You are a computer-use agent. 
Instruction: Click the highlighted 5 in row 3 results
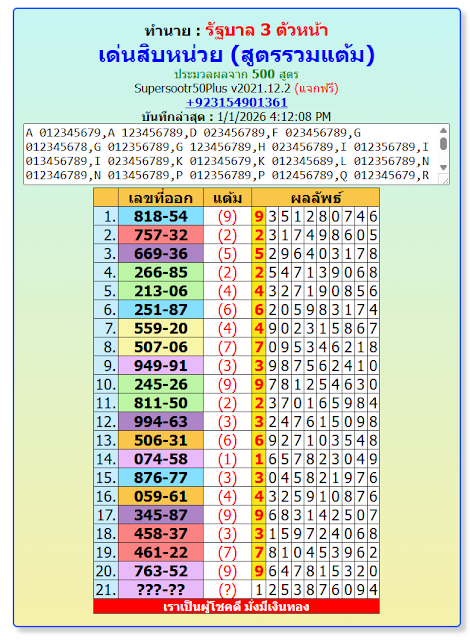259,253
